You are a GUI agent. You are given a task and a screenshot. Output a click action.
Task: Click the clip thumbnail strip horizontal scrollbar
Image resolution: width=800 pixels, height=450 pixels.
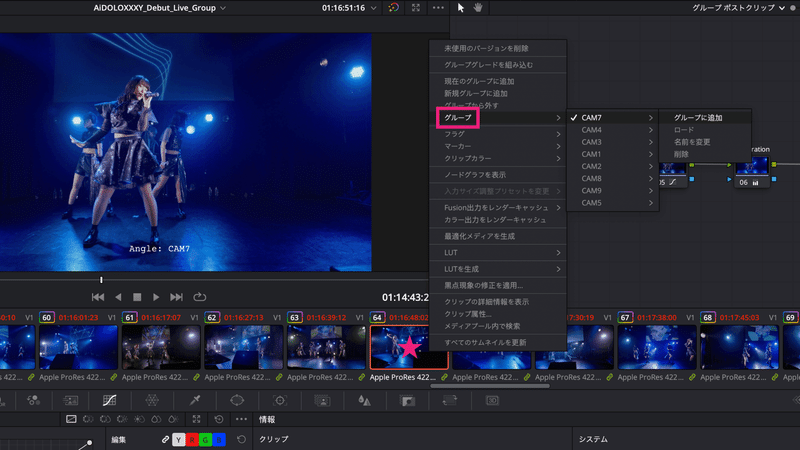490,386
